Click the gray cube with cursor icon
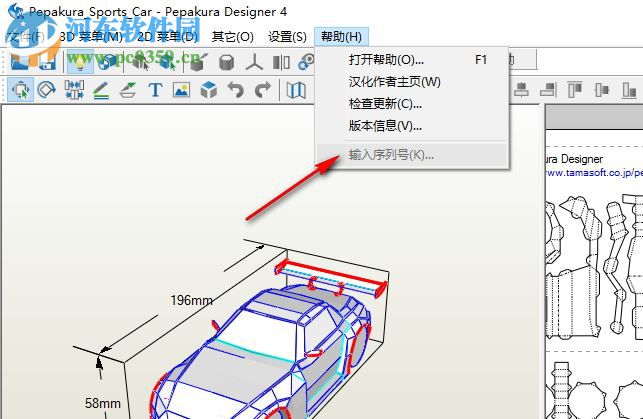This screenshot has width=643, height=419. point(141,62)
